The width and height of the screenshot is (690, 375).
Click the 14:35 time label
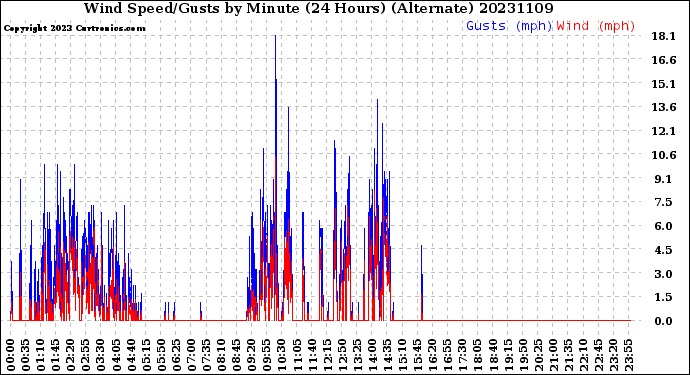[388, 355]
